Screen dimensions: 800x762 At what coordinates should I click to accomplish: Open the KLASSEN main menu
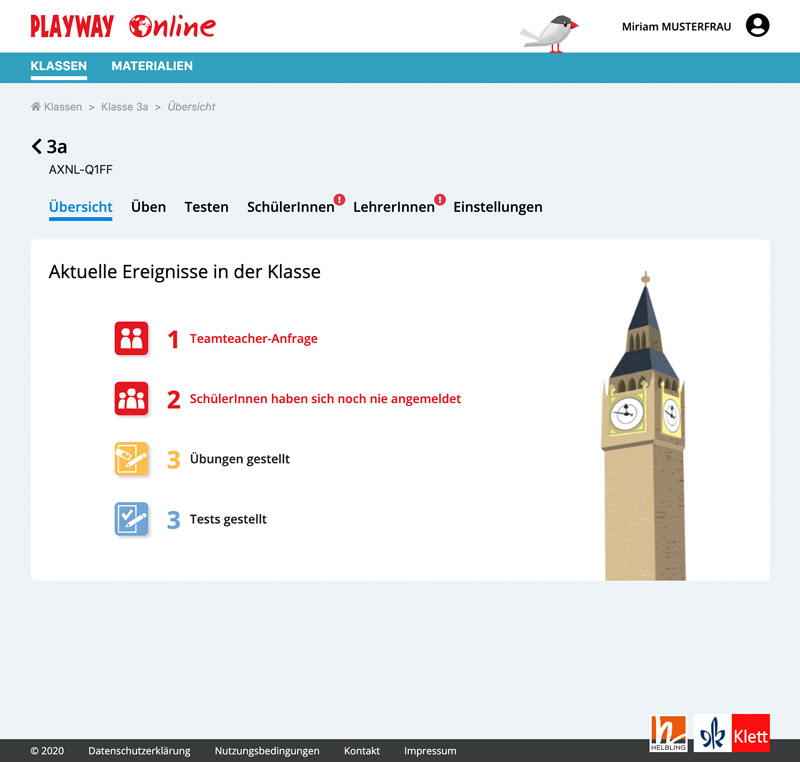(x=59, y=66)
